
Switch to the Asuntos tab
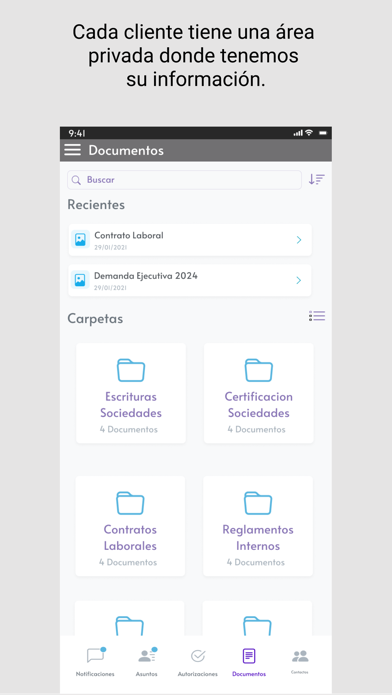pos(147,662)
